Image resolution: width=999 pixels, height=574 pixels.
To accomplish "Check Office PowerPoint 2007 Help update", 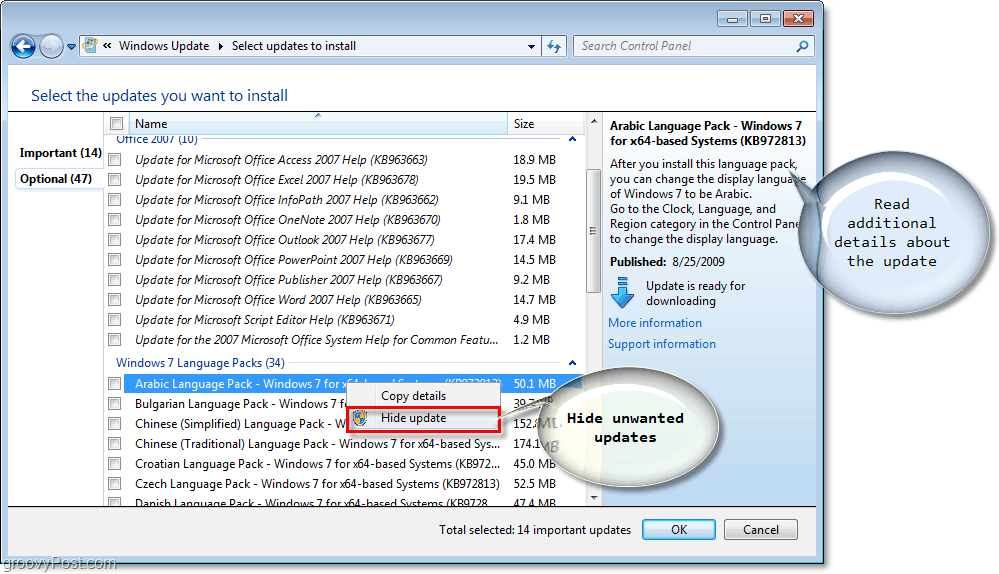I will [115, 260].
